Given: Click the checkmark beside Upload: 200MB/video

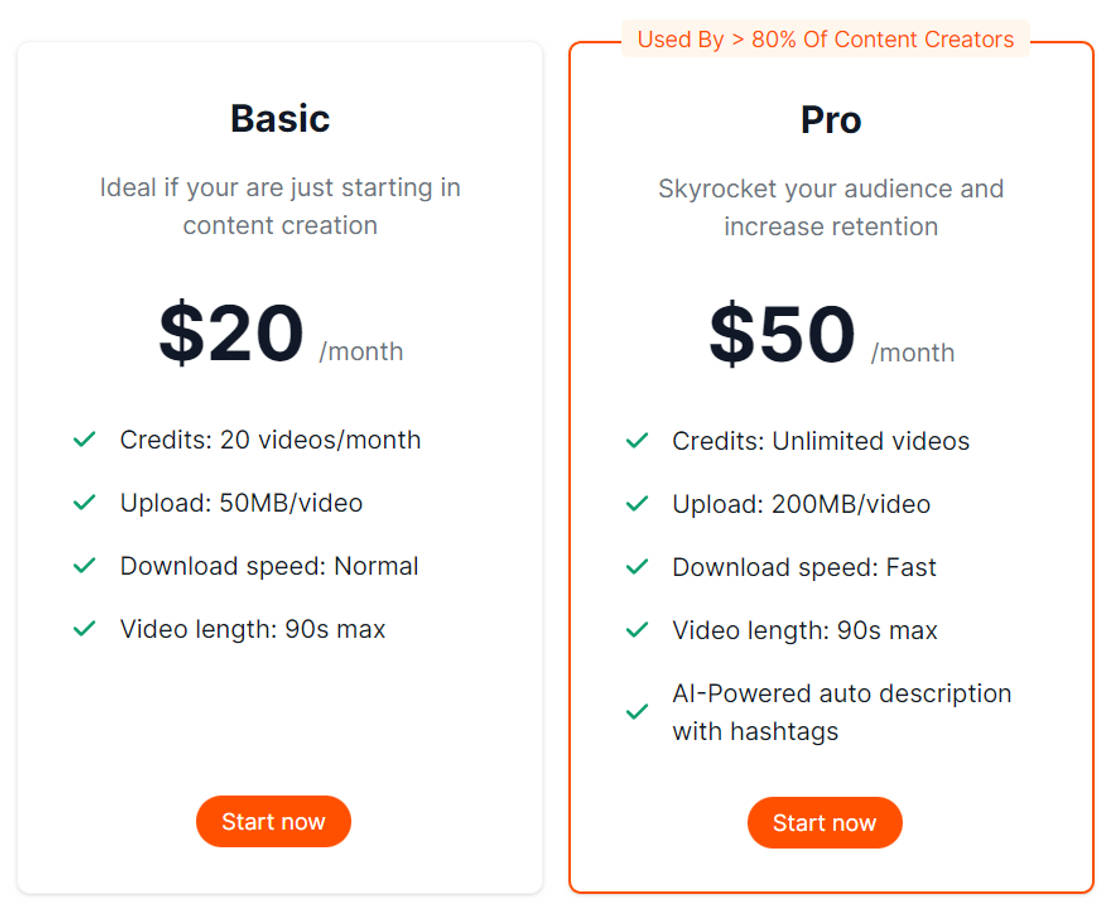Looking at the screenshot, I should click(636, 503).
